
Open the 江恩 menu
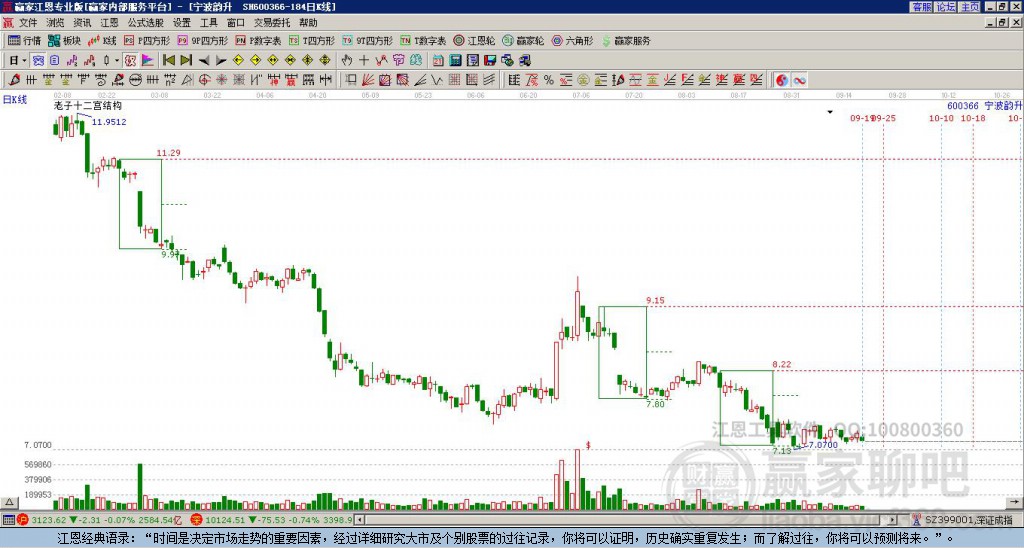coord(110,22)
